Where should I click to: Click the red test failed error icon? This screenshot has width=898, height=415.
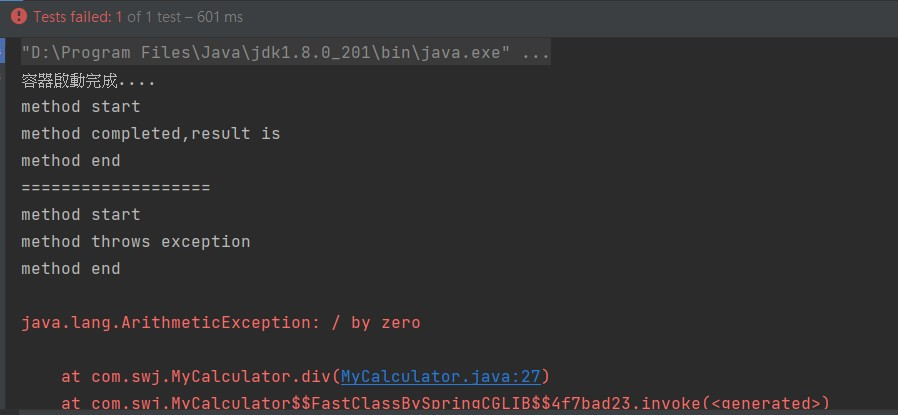tap(18, 17)
